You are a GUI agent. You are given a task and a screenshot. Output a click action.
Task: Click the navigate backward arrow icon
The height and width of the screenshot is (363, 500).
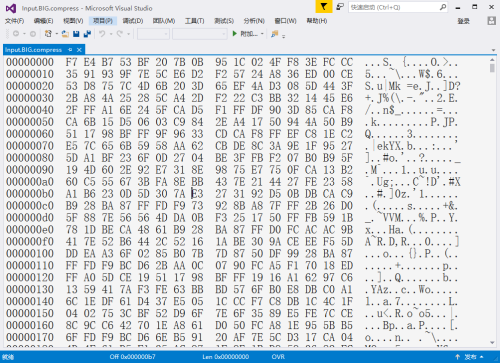(16, 34)
